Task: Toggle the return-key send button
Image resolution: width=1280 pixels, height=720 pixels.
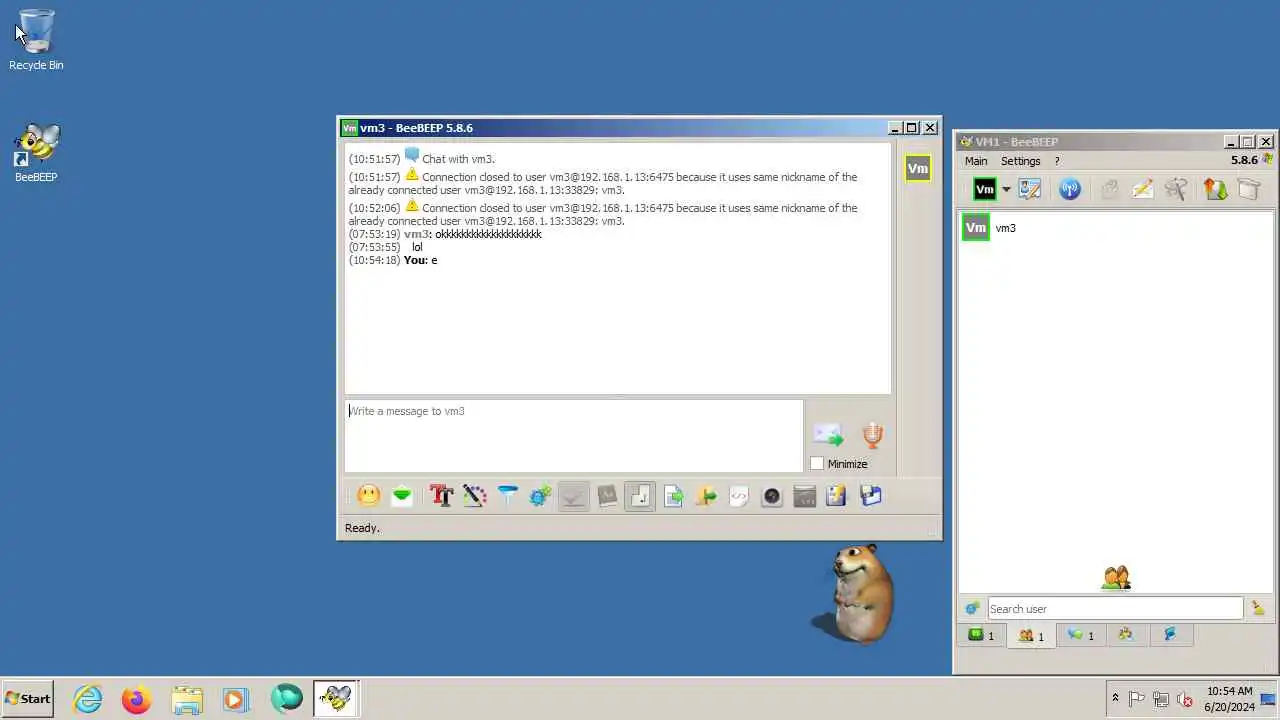Action: (x=640, y=496)
